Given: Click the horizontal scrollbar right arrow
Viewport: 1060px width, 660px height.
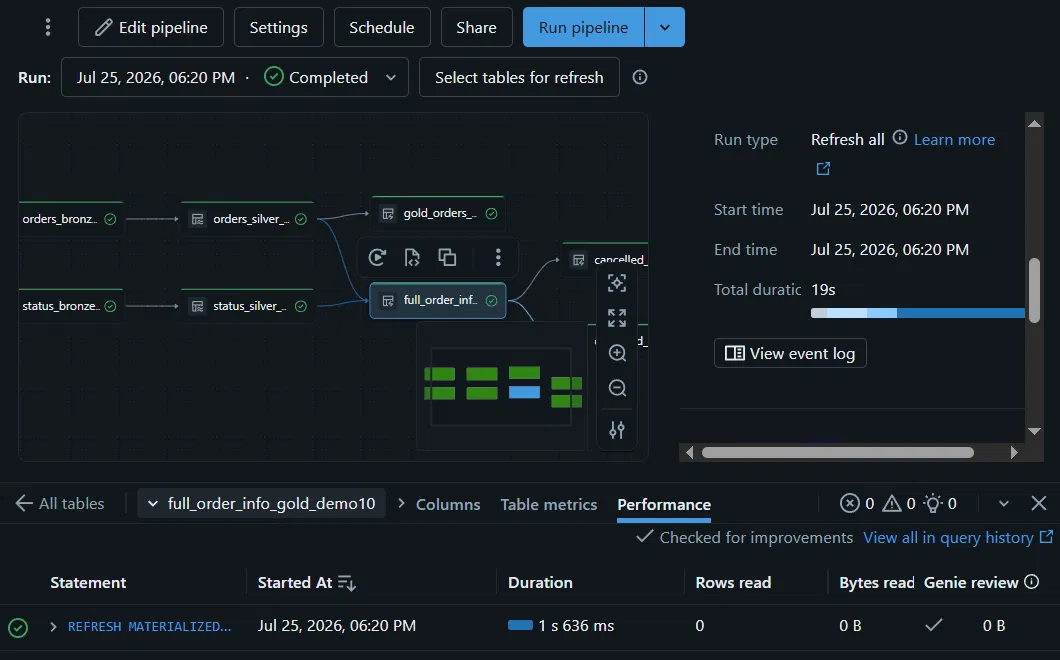Looking at the screenshot, I should click(x=1013, y=452).
